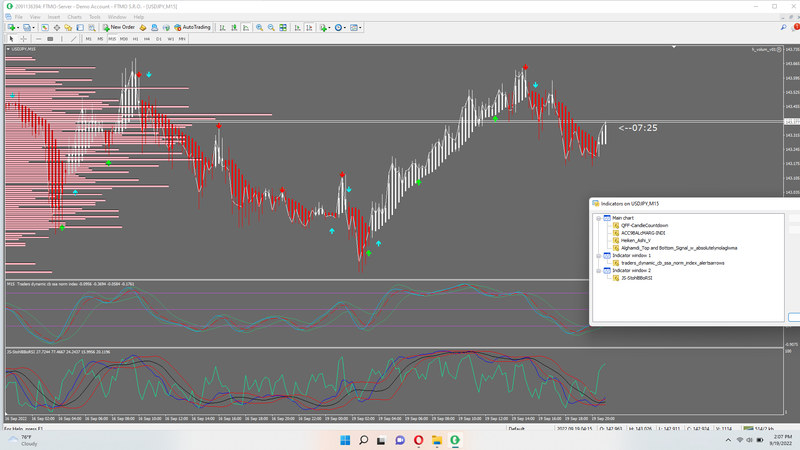800x450 pixels.
Task: Collapse the Main chart tree node
Action: pyautogui.click(x=598, y=218)
